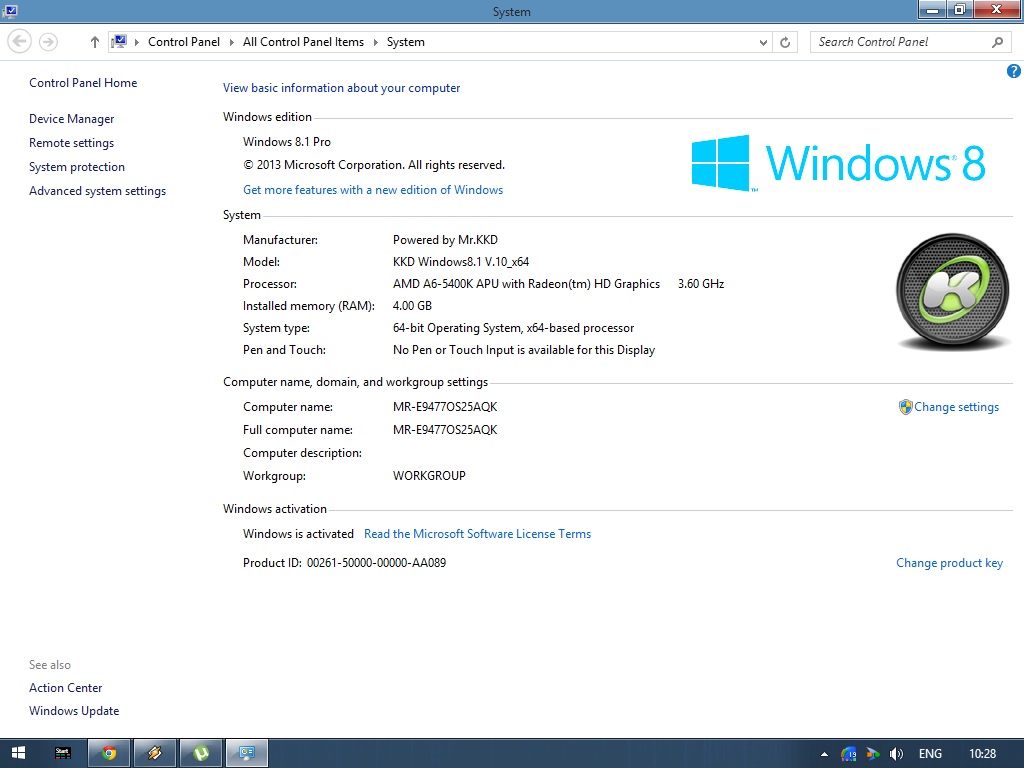Open address bar history dropdown

click(763, 42)
